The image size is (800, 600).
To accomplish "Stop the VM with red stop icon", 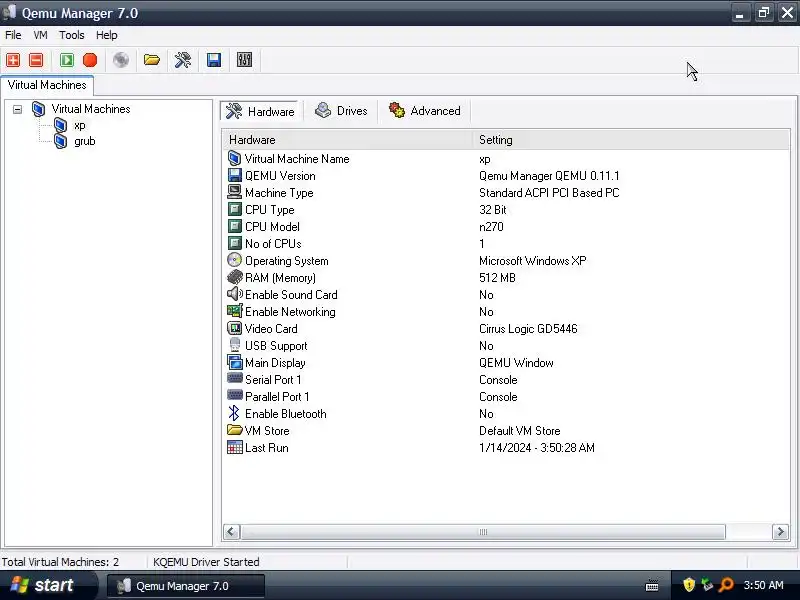I will coord(90,60).
